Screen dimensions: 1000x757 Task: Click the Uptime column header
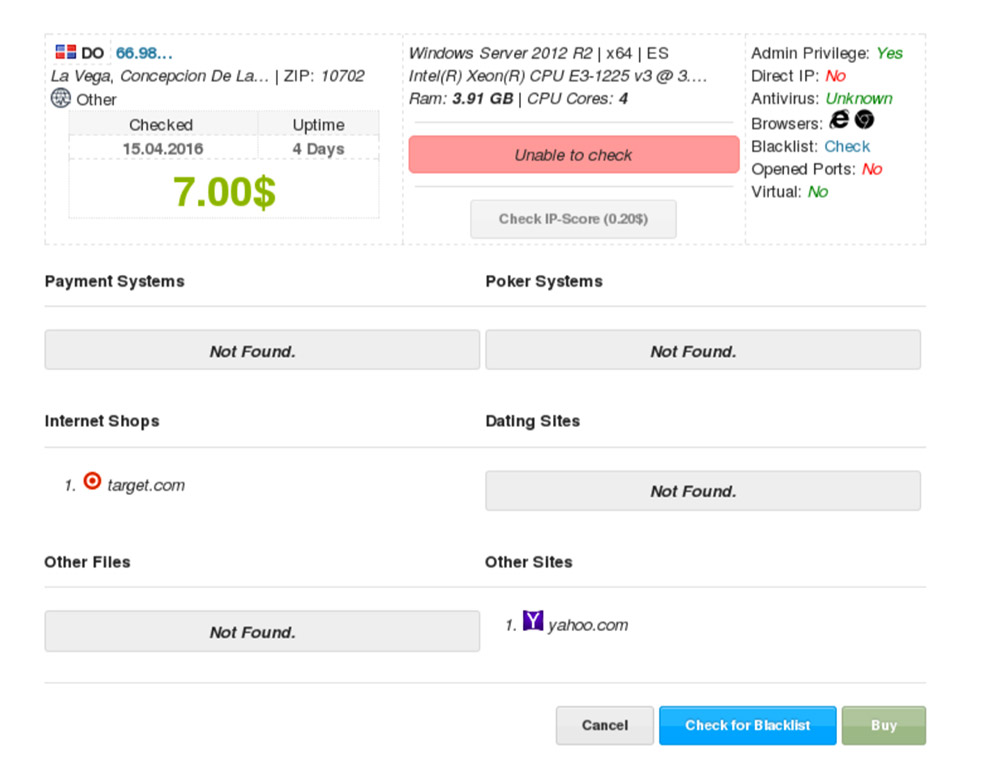click(x=318, y=125)
